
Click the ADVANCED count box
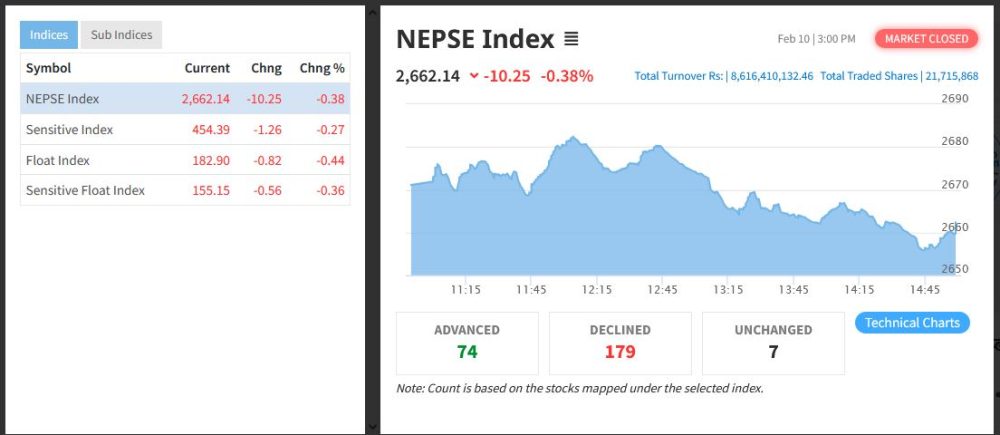pyautogui.click(x=467, y=342)
